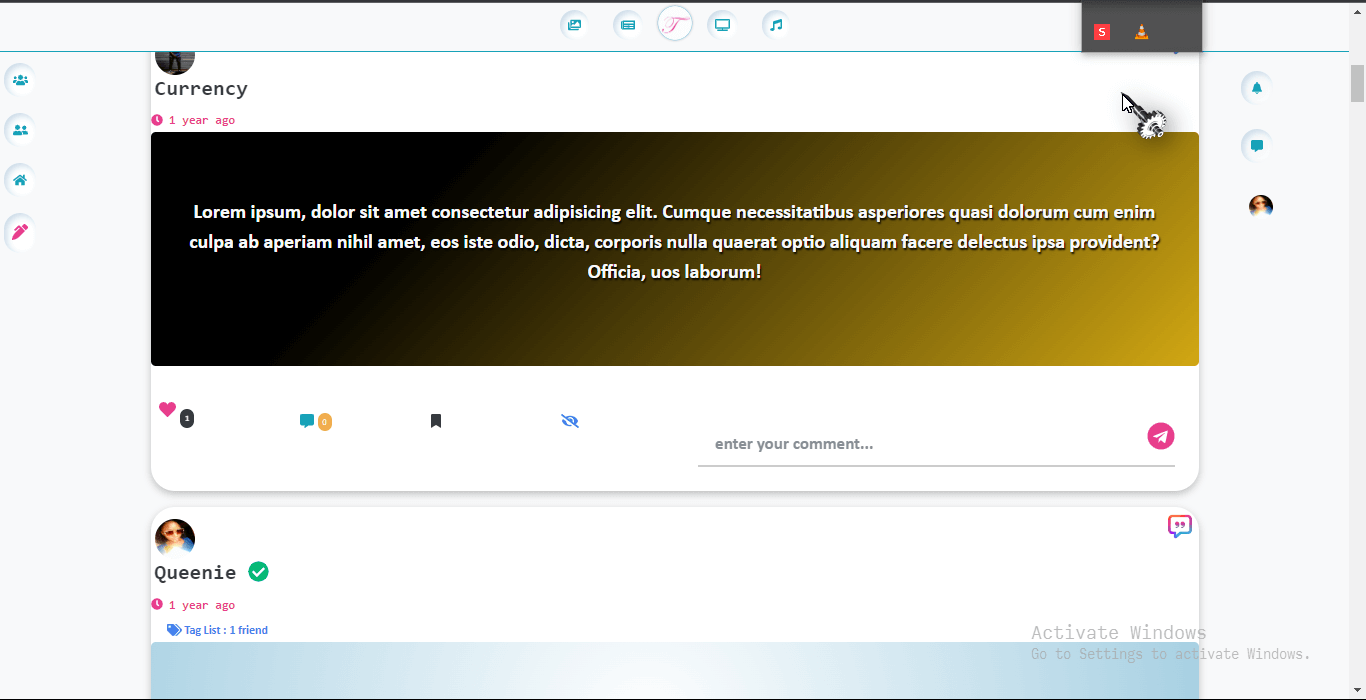This screenshot has height=700, width=1366.
Task: Click the news feed list icon in top bar
Action: tap(627, 25)
